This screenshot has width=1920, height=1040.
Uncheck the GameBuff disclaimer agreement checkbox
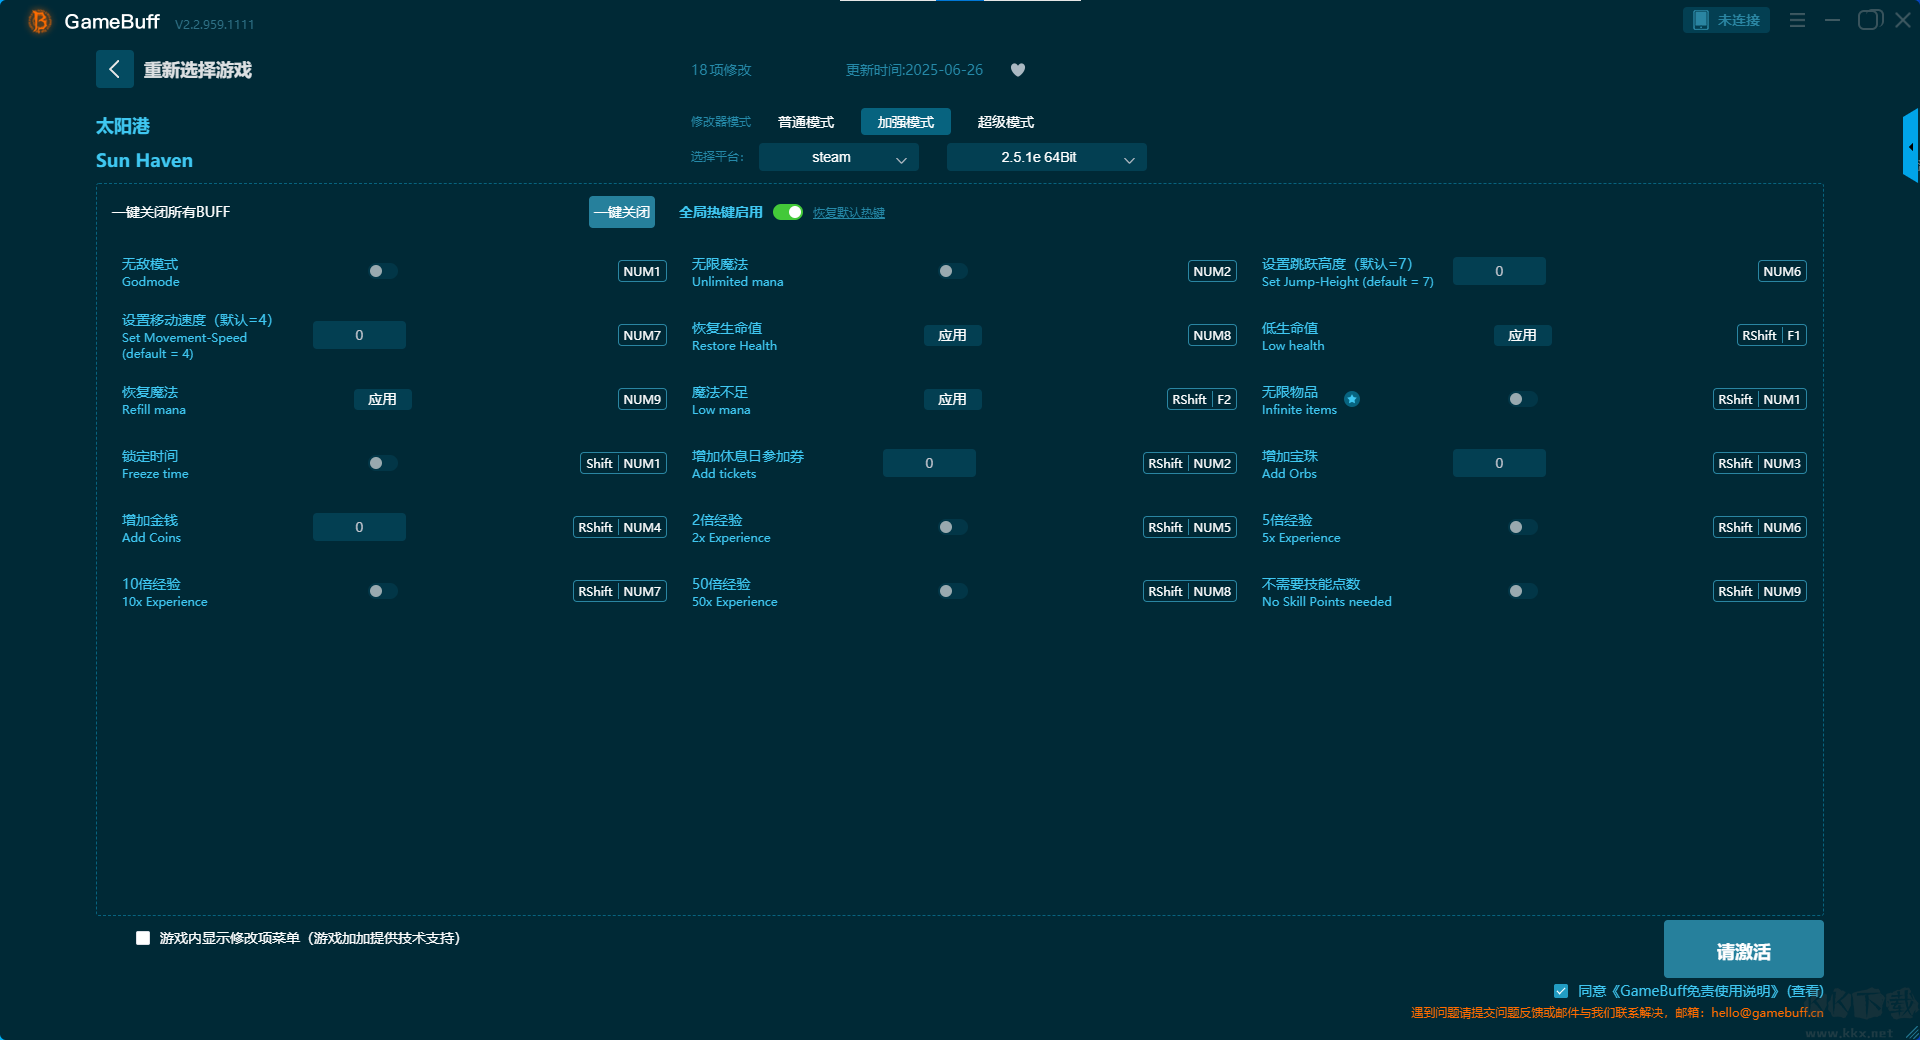1561,991
